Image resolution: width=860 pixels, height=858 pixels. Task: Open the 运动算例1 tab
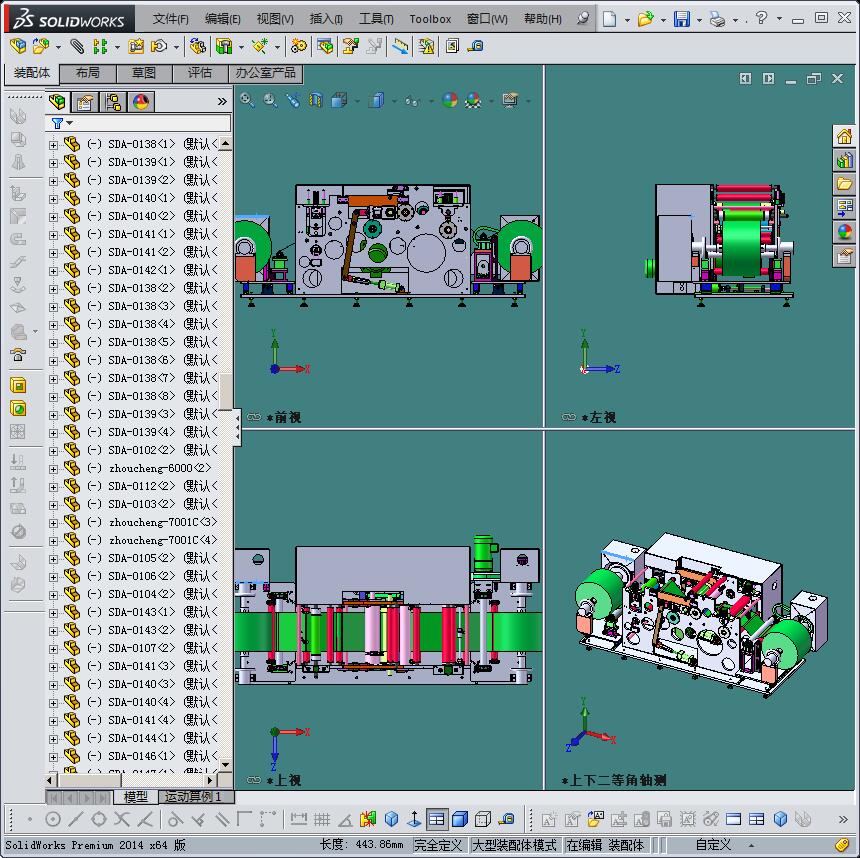(195, 796)
